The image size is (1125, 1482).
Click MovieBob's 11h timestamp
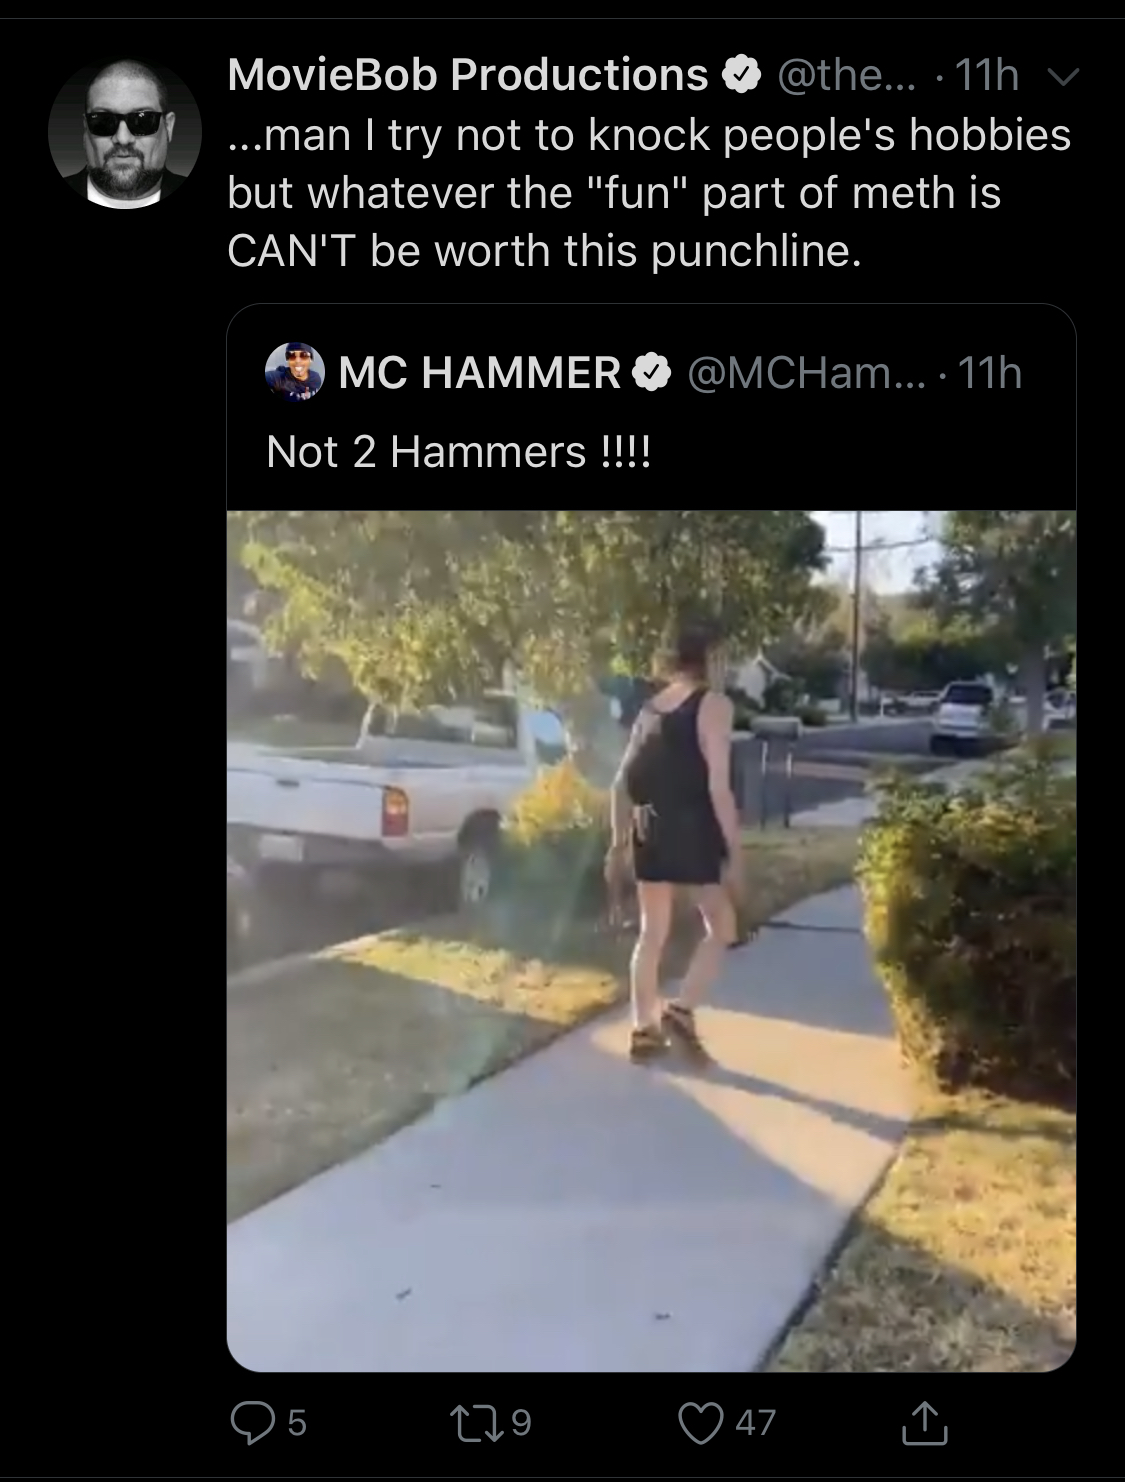tap(987, 76)
